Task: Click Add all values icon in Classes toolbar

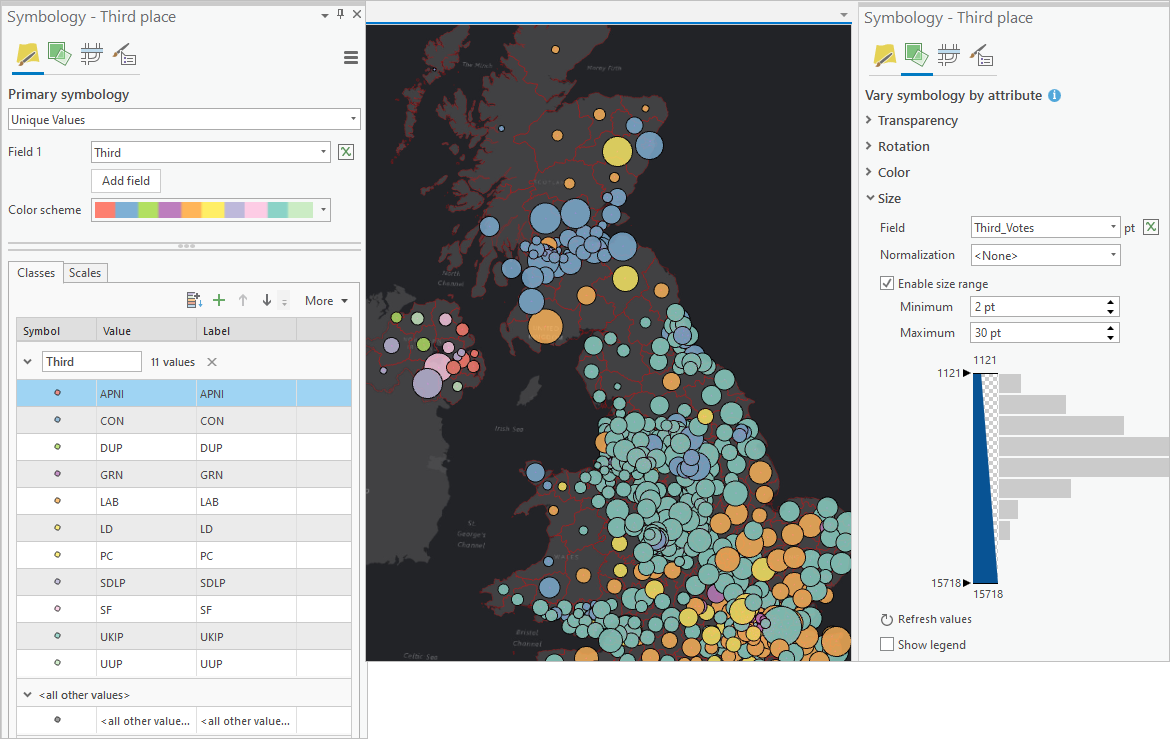Action: pos(194,300)
